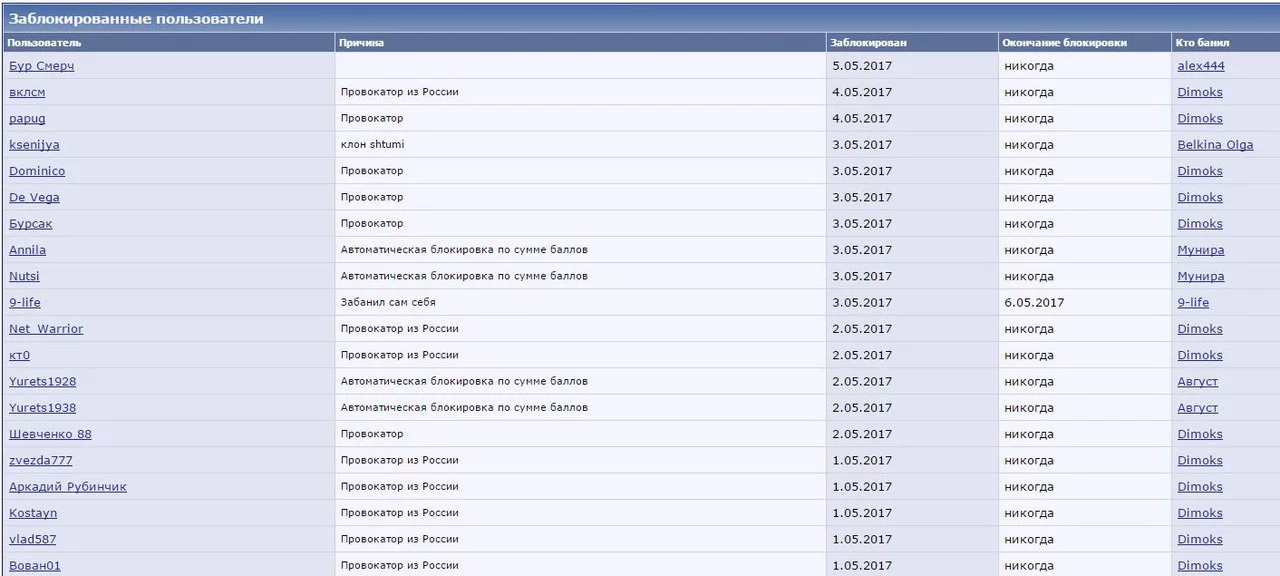This screenshot has height=576, width=1280.
Task: Select reason Провокатор in Dominico row
Action: click(x=372, y=171)
